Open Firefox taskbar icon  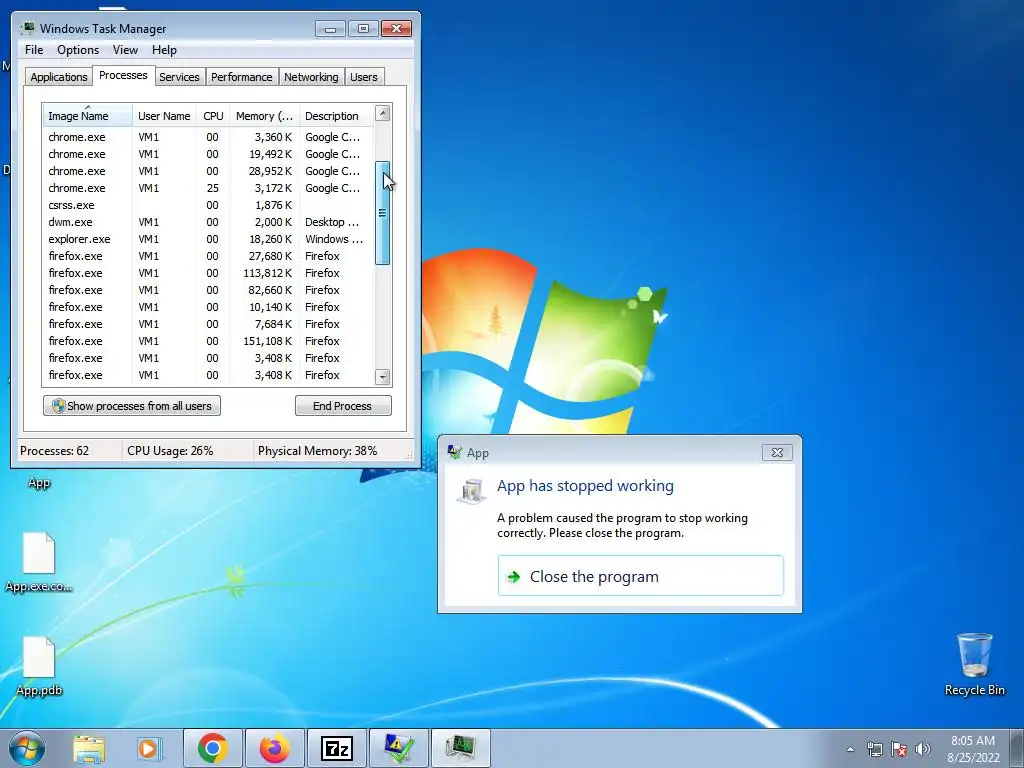275,748
